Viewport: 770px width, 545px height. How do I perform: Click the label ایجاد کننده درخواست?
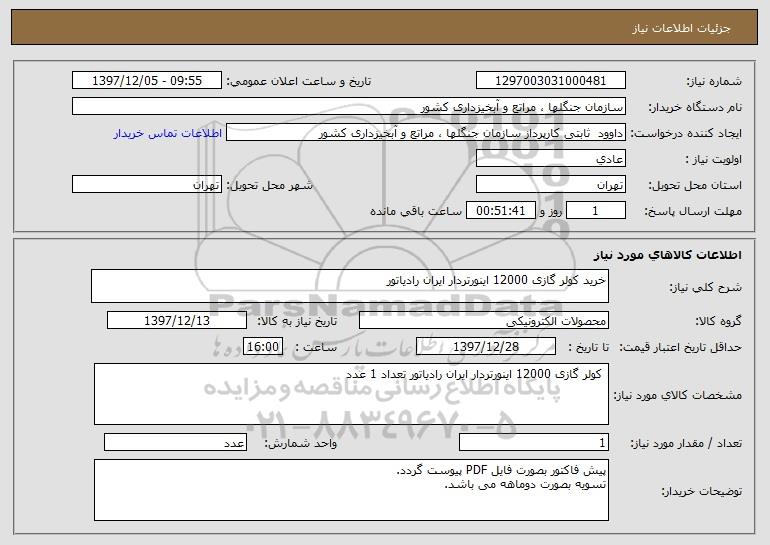686,134
